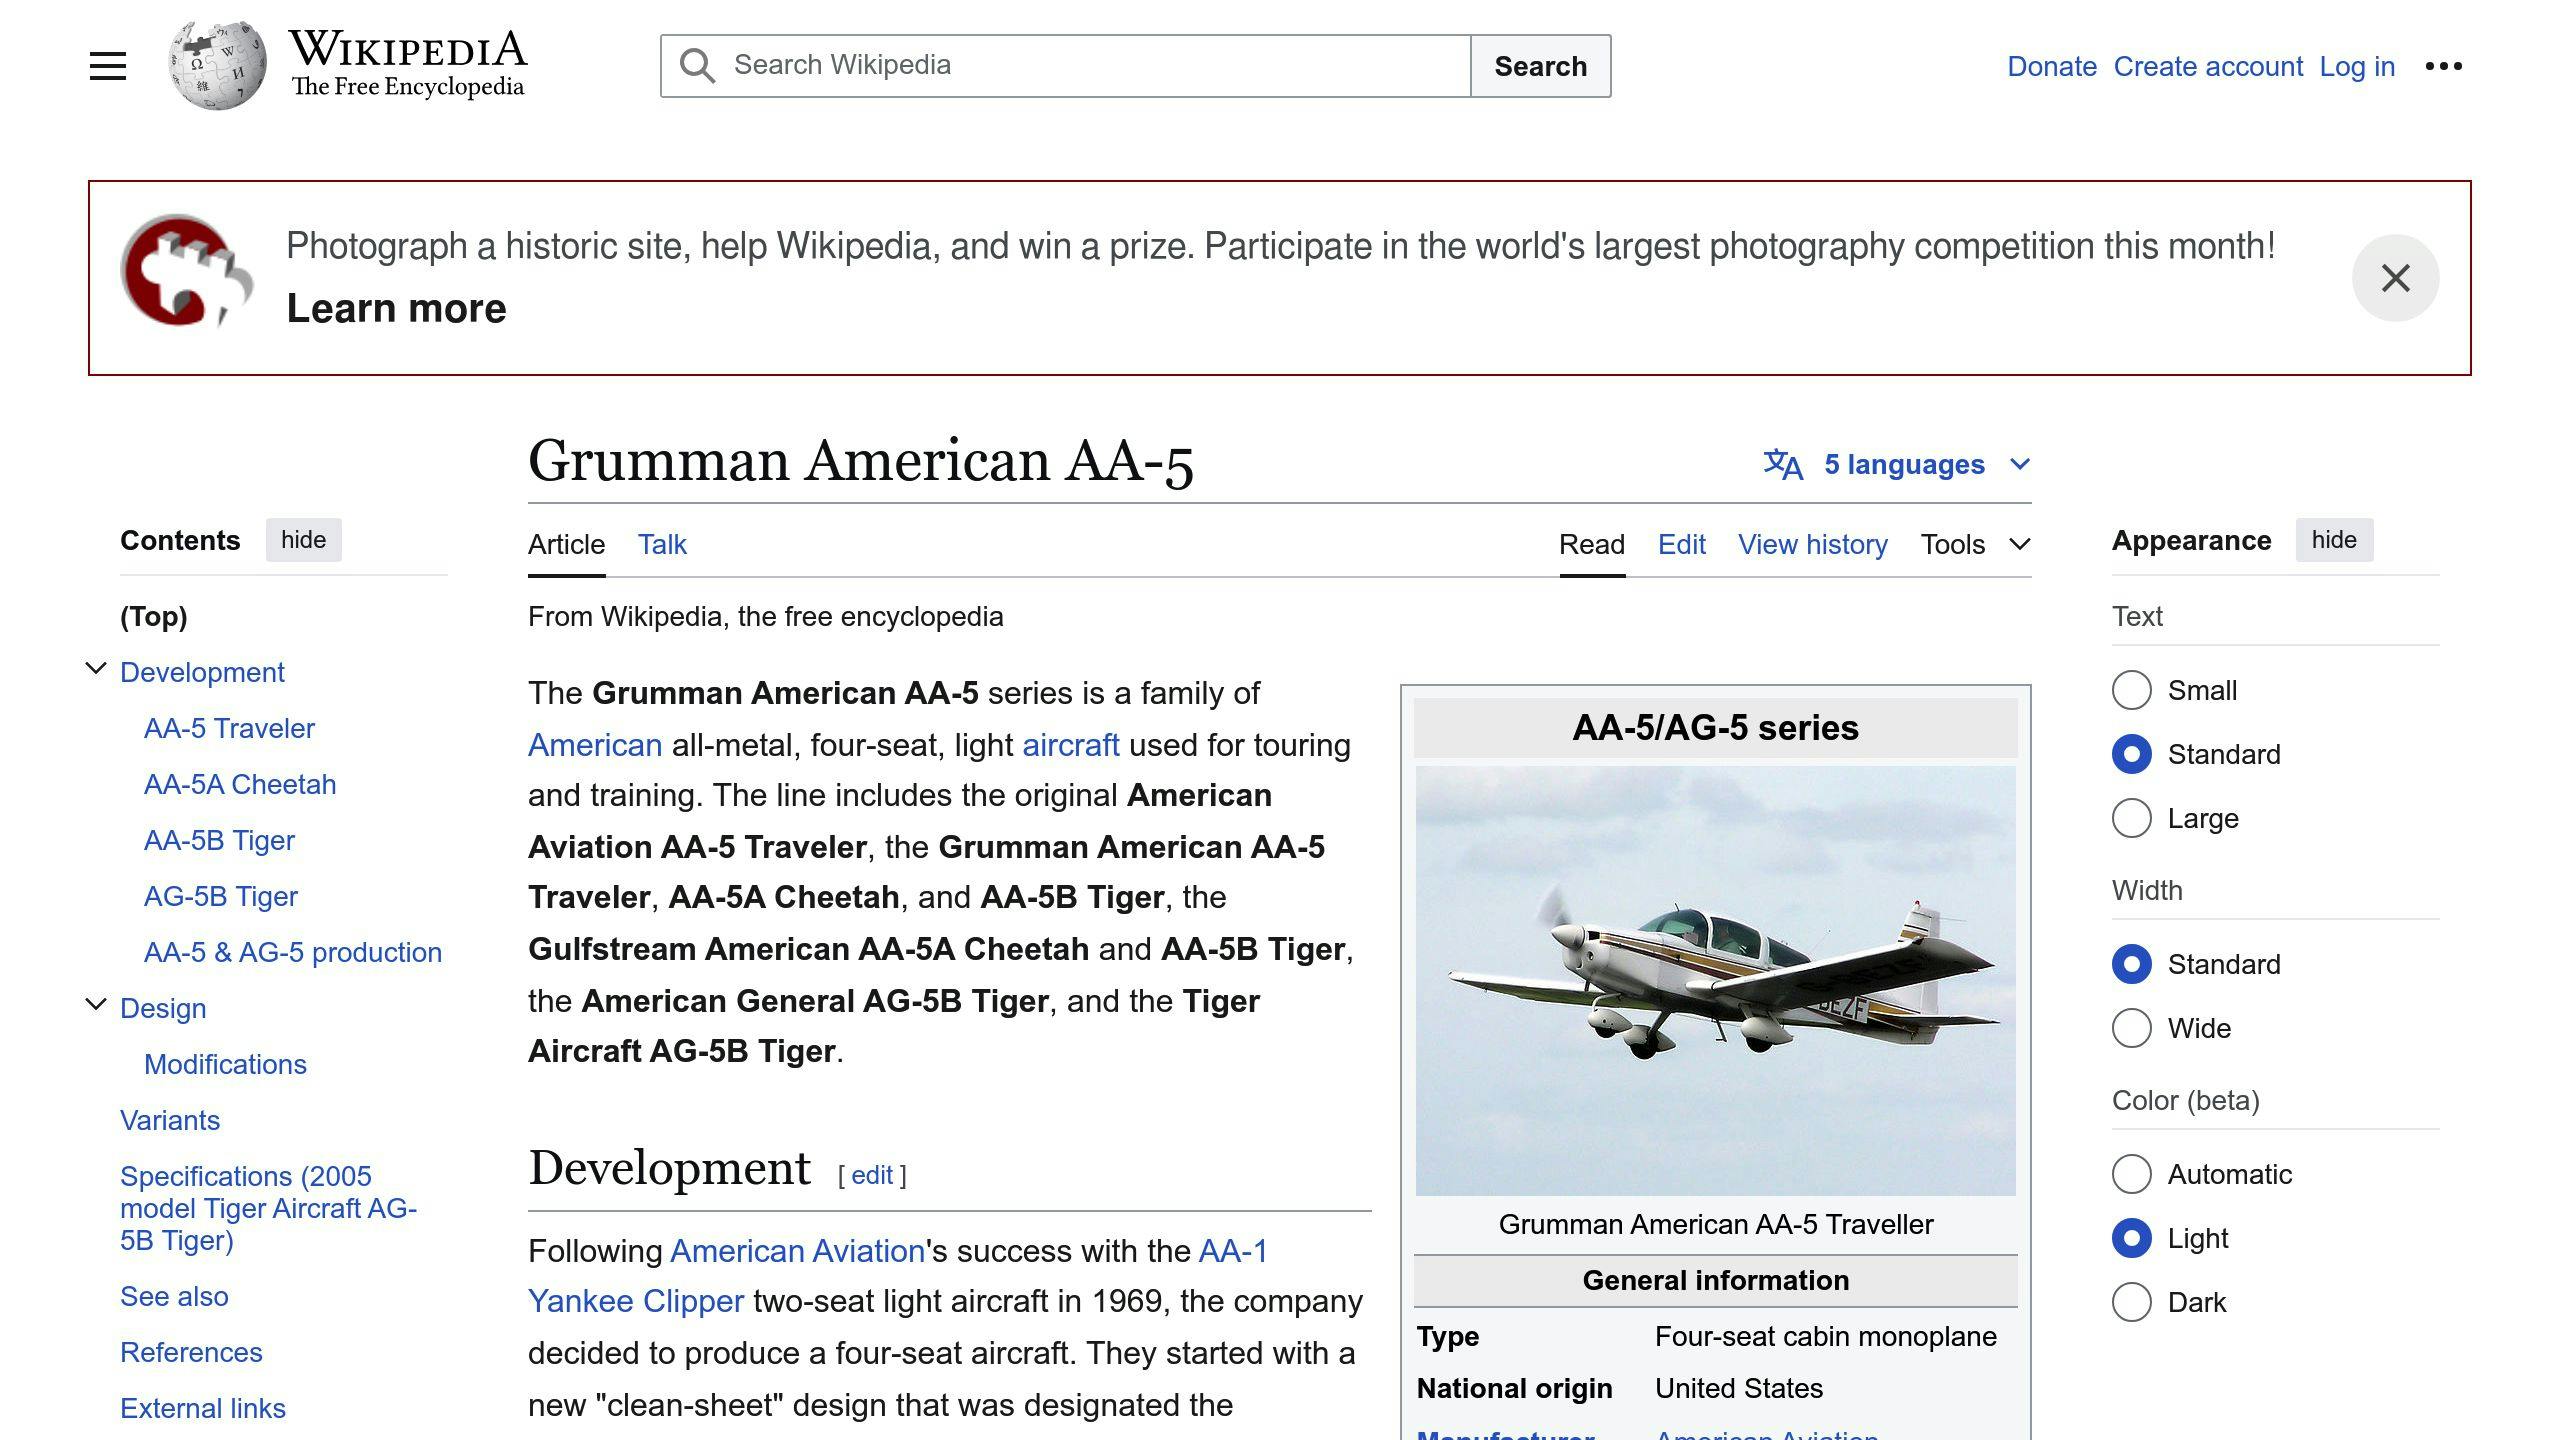Collapse the Development section in Contents

(96, 668)
